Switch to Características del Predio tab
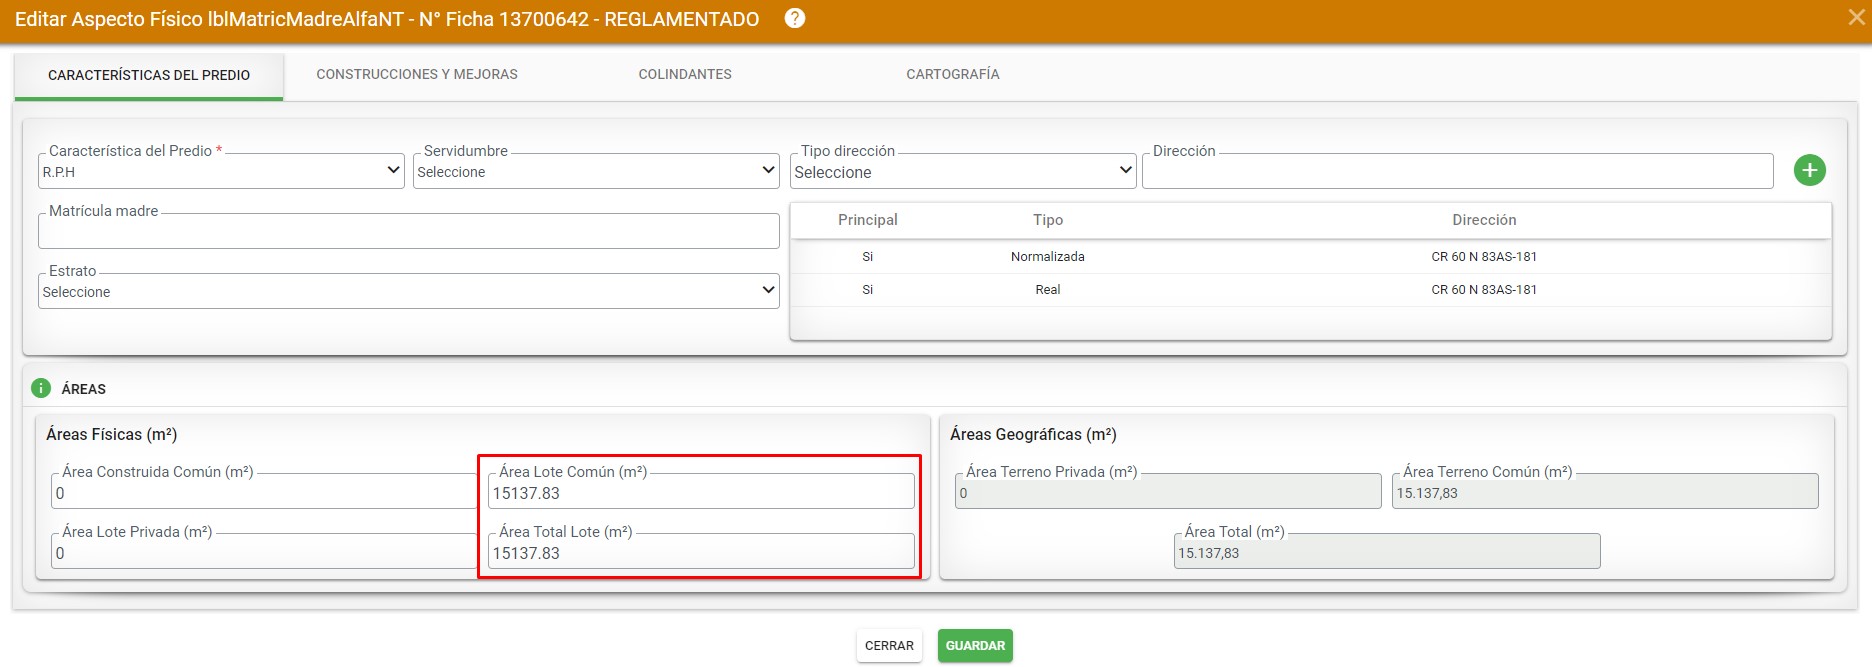This screenshot has height=667, width=1872. (149, 75)
